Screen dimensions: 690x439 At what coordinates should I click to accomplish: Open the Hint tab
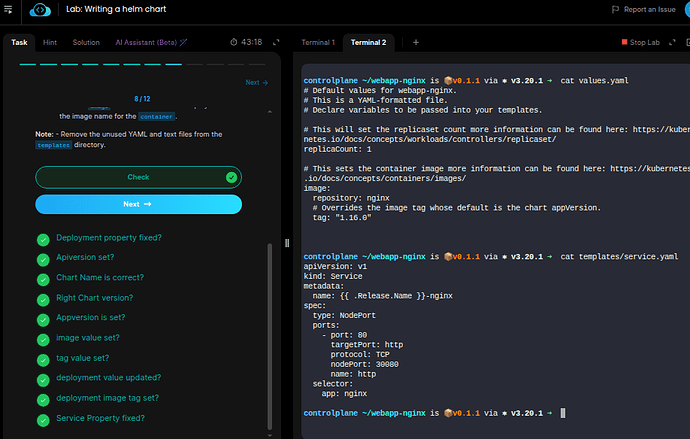pyautogui.click(x=50, y=42)
